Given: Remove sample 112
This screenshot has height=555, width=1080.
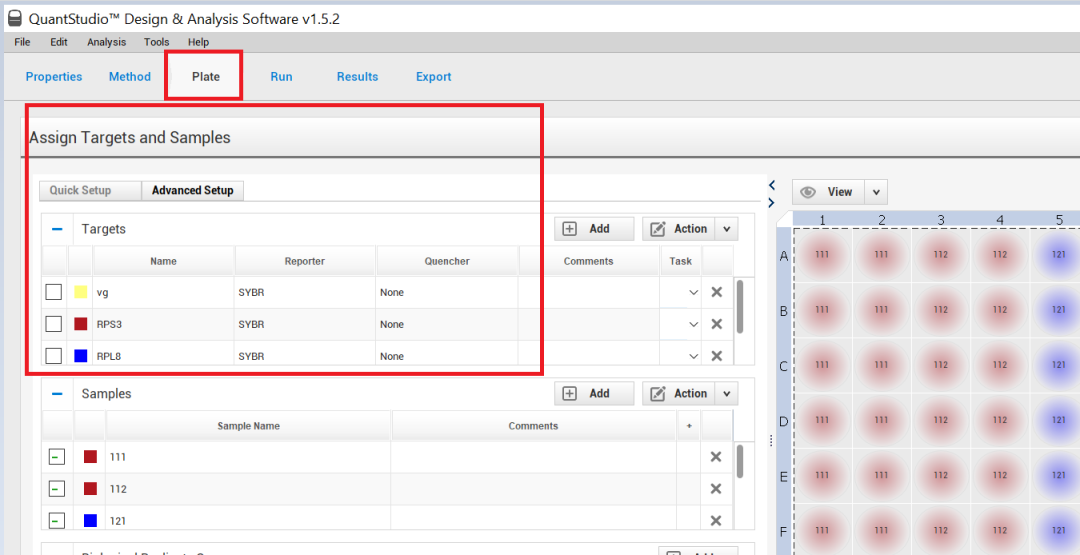Looking at the screenshot, I should click(x=716, y=489).
